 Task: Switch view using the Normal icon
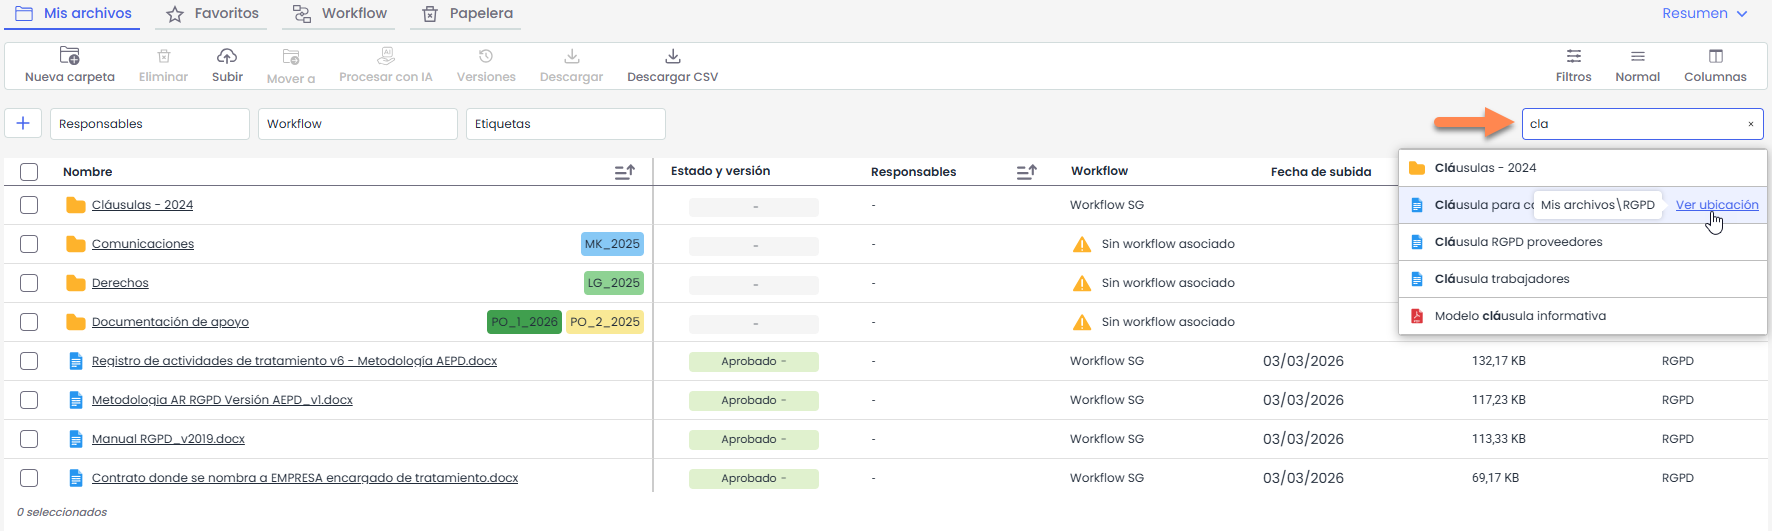[x=1637, y=57]
